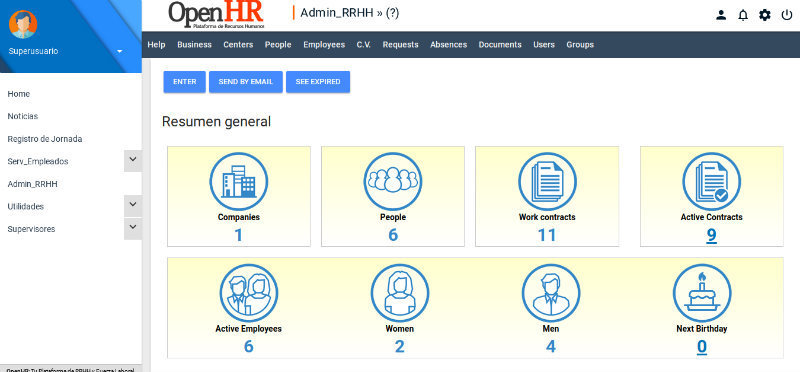Viewport: 800px width, 372px height.
Task: Click Utilidades sidebar label
Action: pos(26,206)
